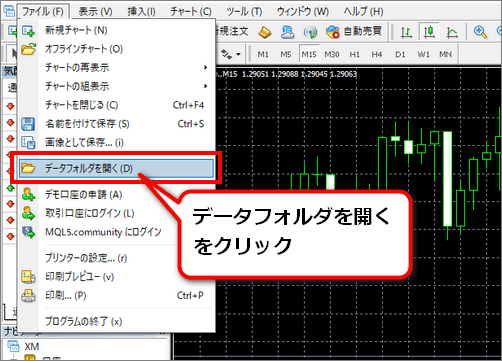Select the M1 timeframe

pos(263,54)
